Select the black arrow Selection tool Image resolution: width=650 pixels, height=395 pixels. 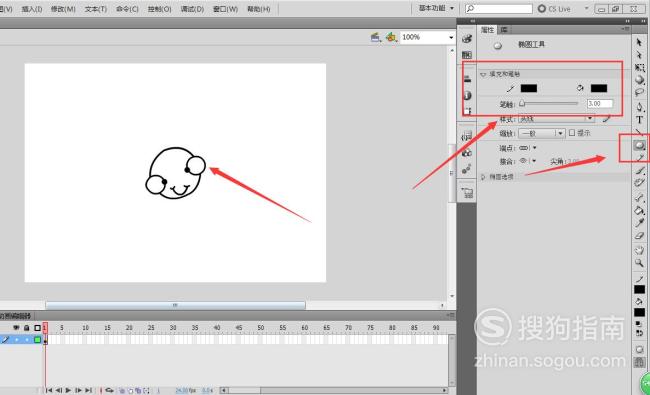(639, 42)
